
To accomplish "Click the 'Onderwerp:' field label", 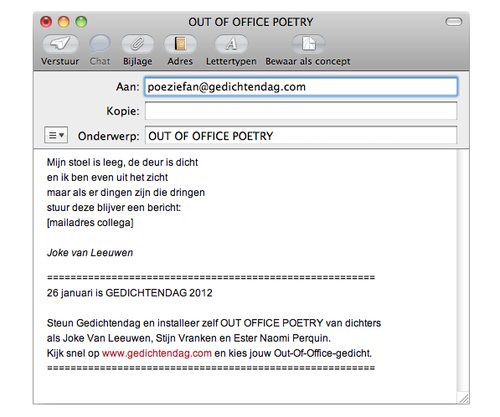I will click(109, 136).
